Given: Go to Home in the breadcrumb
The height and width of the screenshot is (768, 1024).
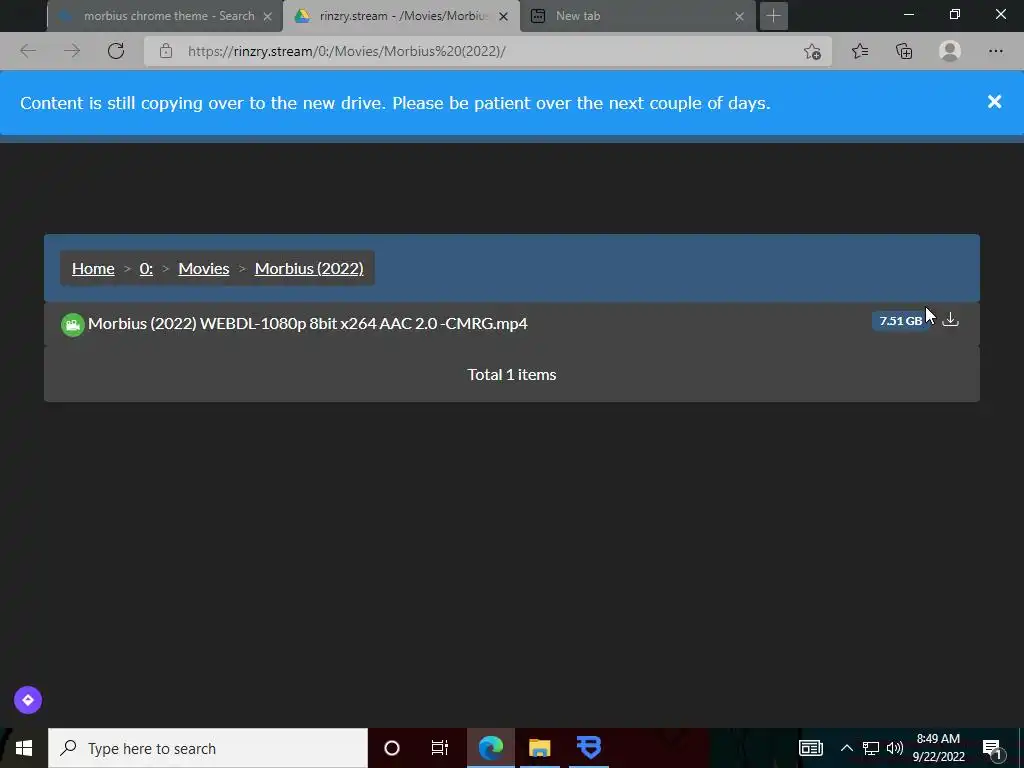Looking at the screenshot, I should click(x=93, y=268).
